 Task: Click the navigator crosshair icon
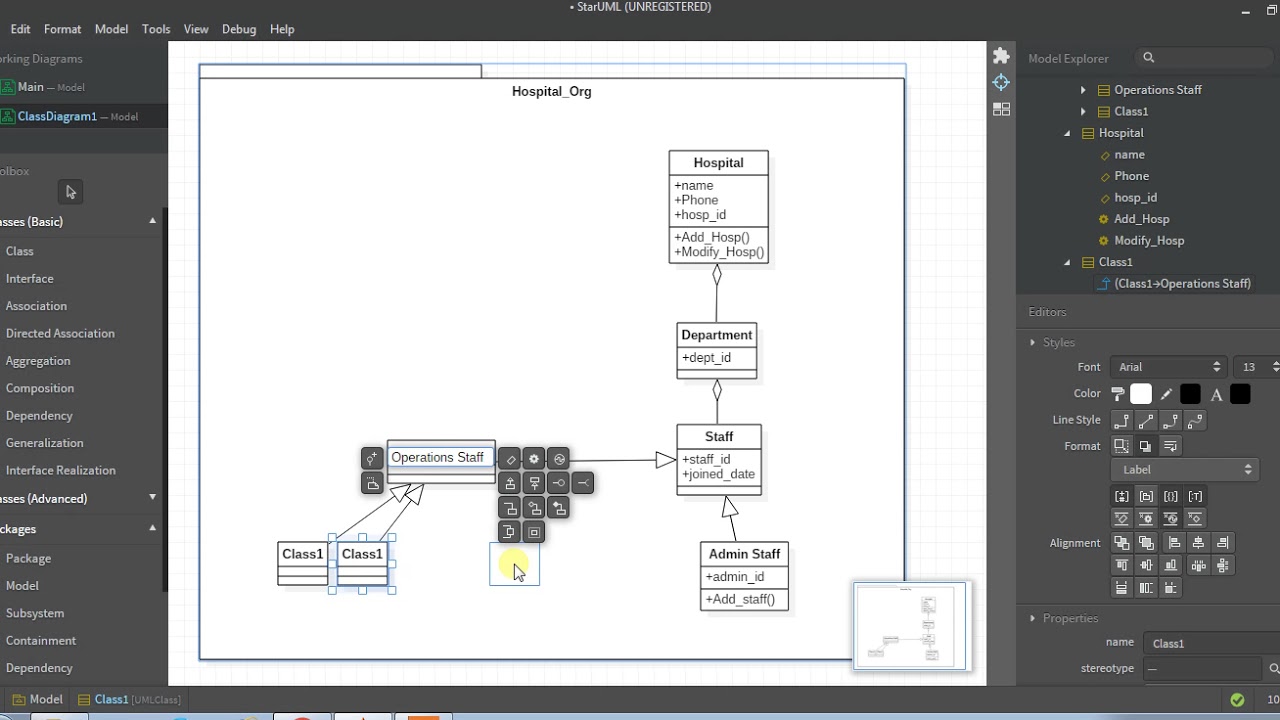pyautogui.click(x=1001, y=82)
